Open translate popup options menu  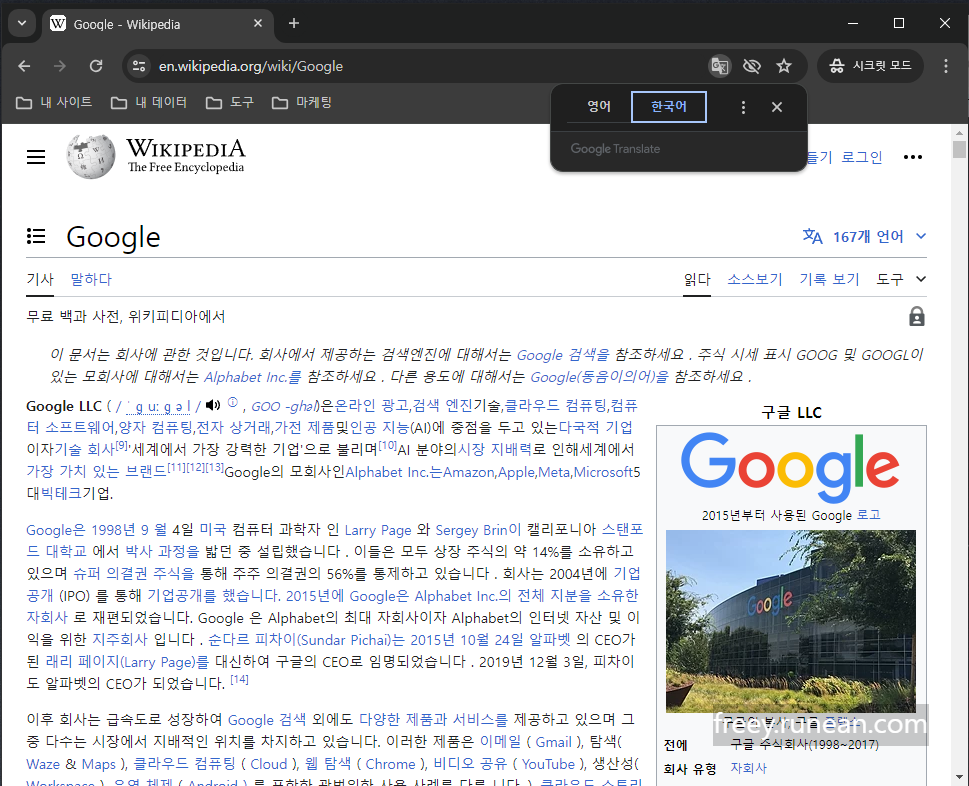coord(743,106)
